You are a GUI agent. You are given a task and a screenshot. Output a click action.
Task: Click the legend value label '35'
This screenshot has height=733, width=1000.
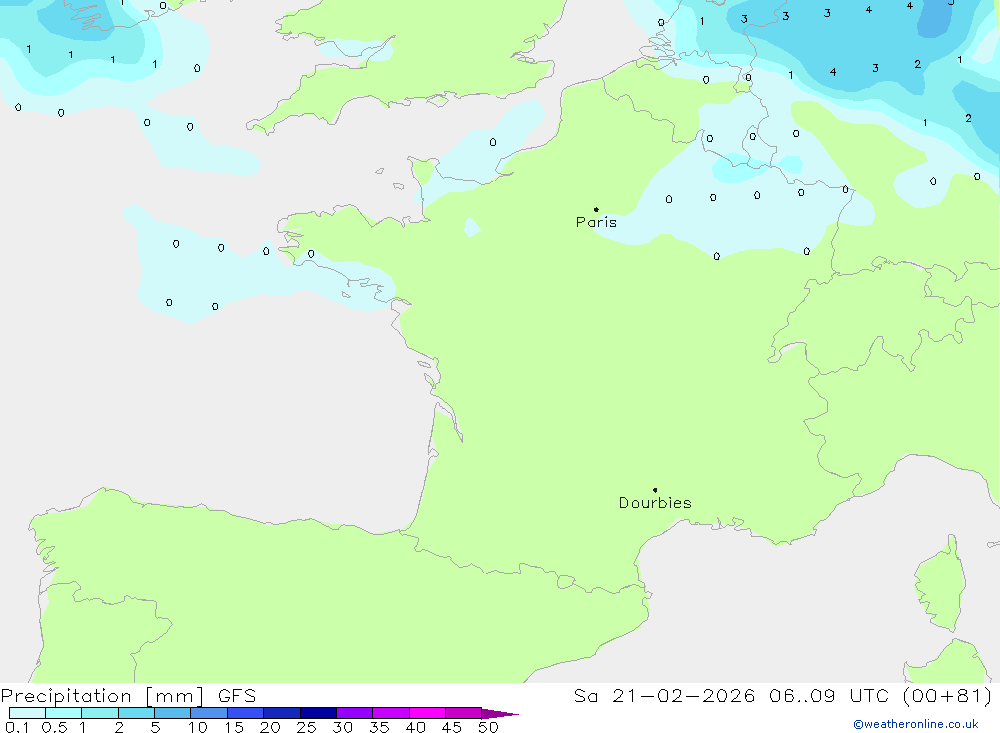pyautogui.click(x=379, y=727)
